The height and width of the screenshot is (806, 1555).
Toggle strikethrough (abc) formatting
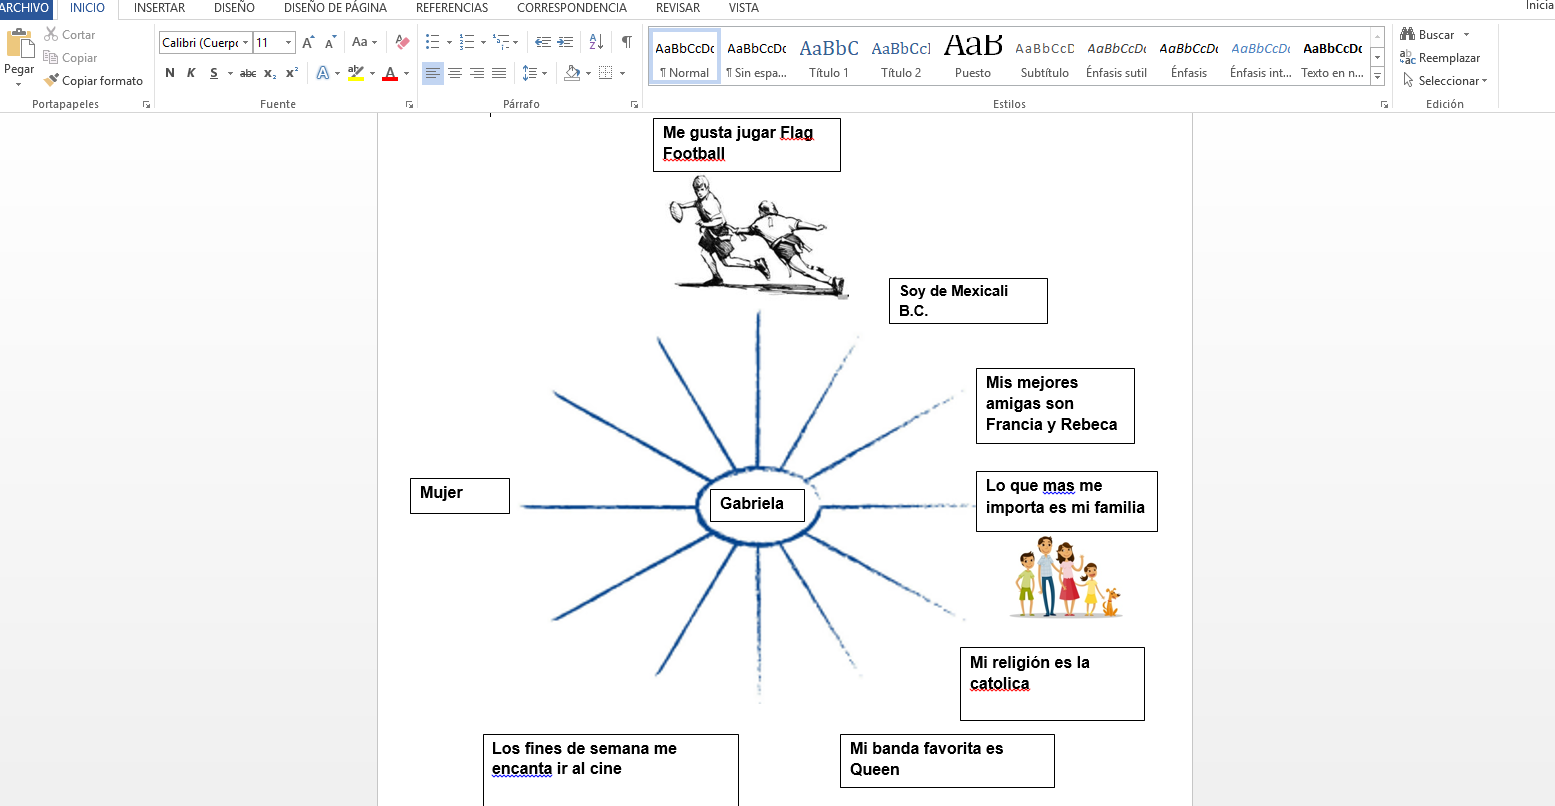pyautogui.click(x=248, y=73)
